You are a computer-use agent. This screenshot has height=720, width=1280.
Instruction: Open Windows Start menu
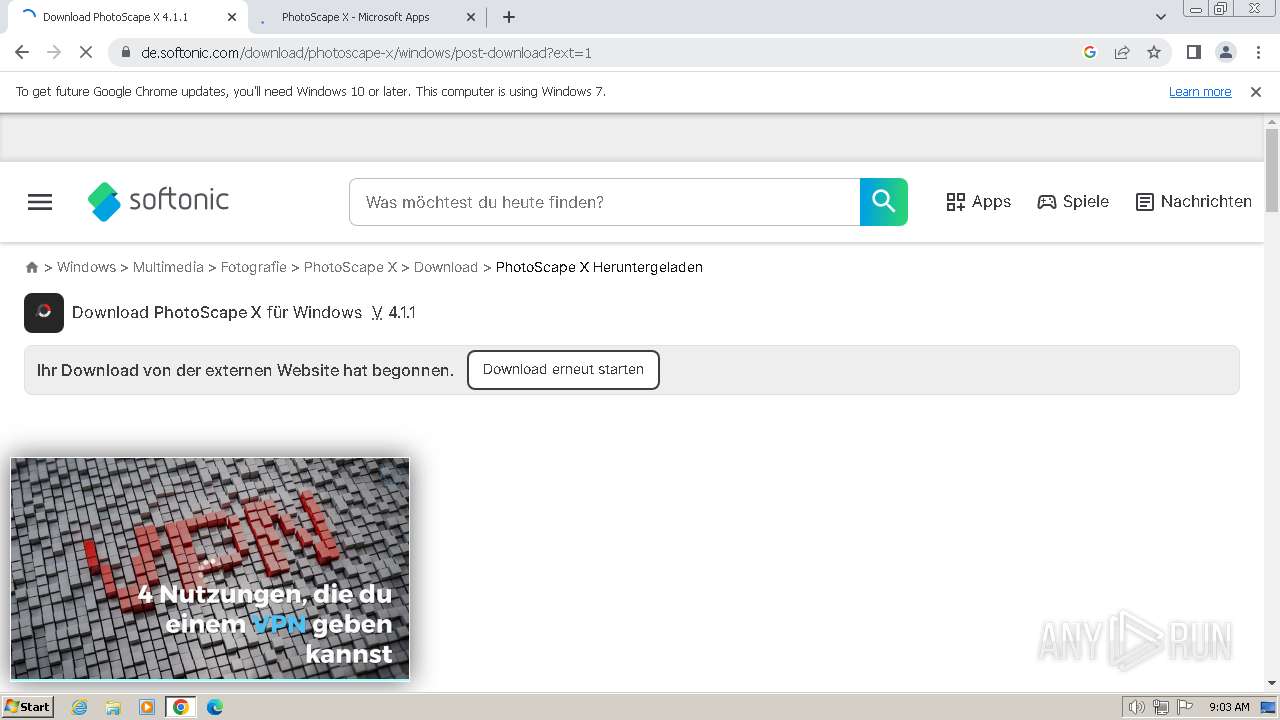pos(28,707)
